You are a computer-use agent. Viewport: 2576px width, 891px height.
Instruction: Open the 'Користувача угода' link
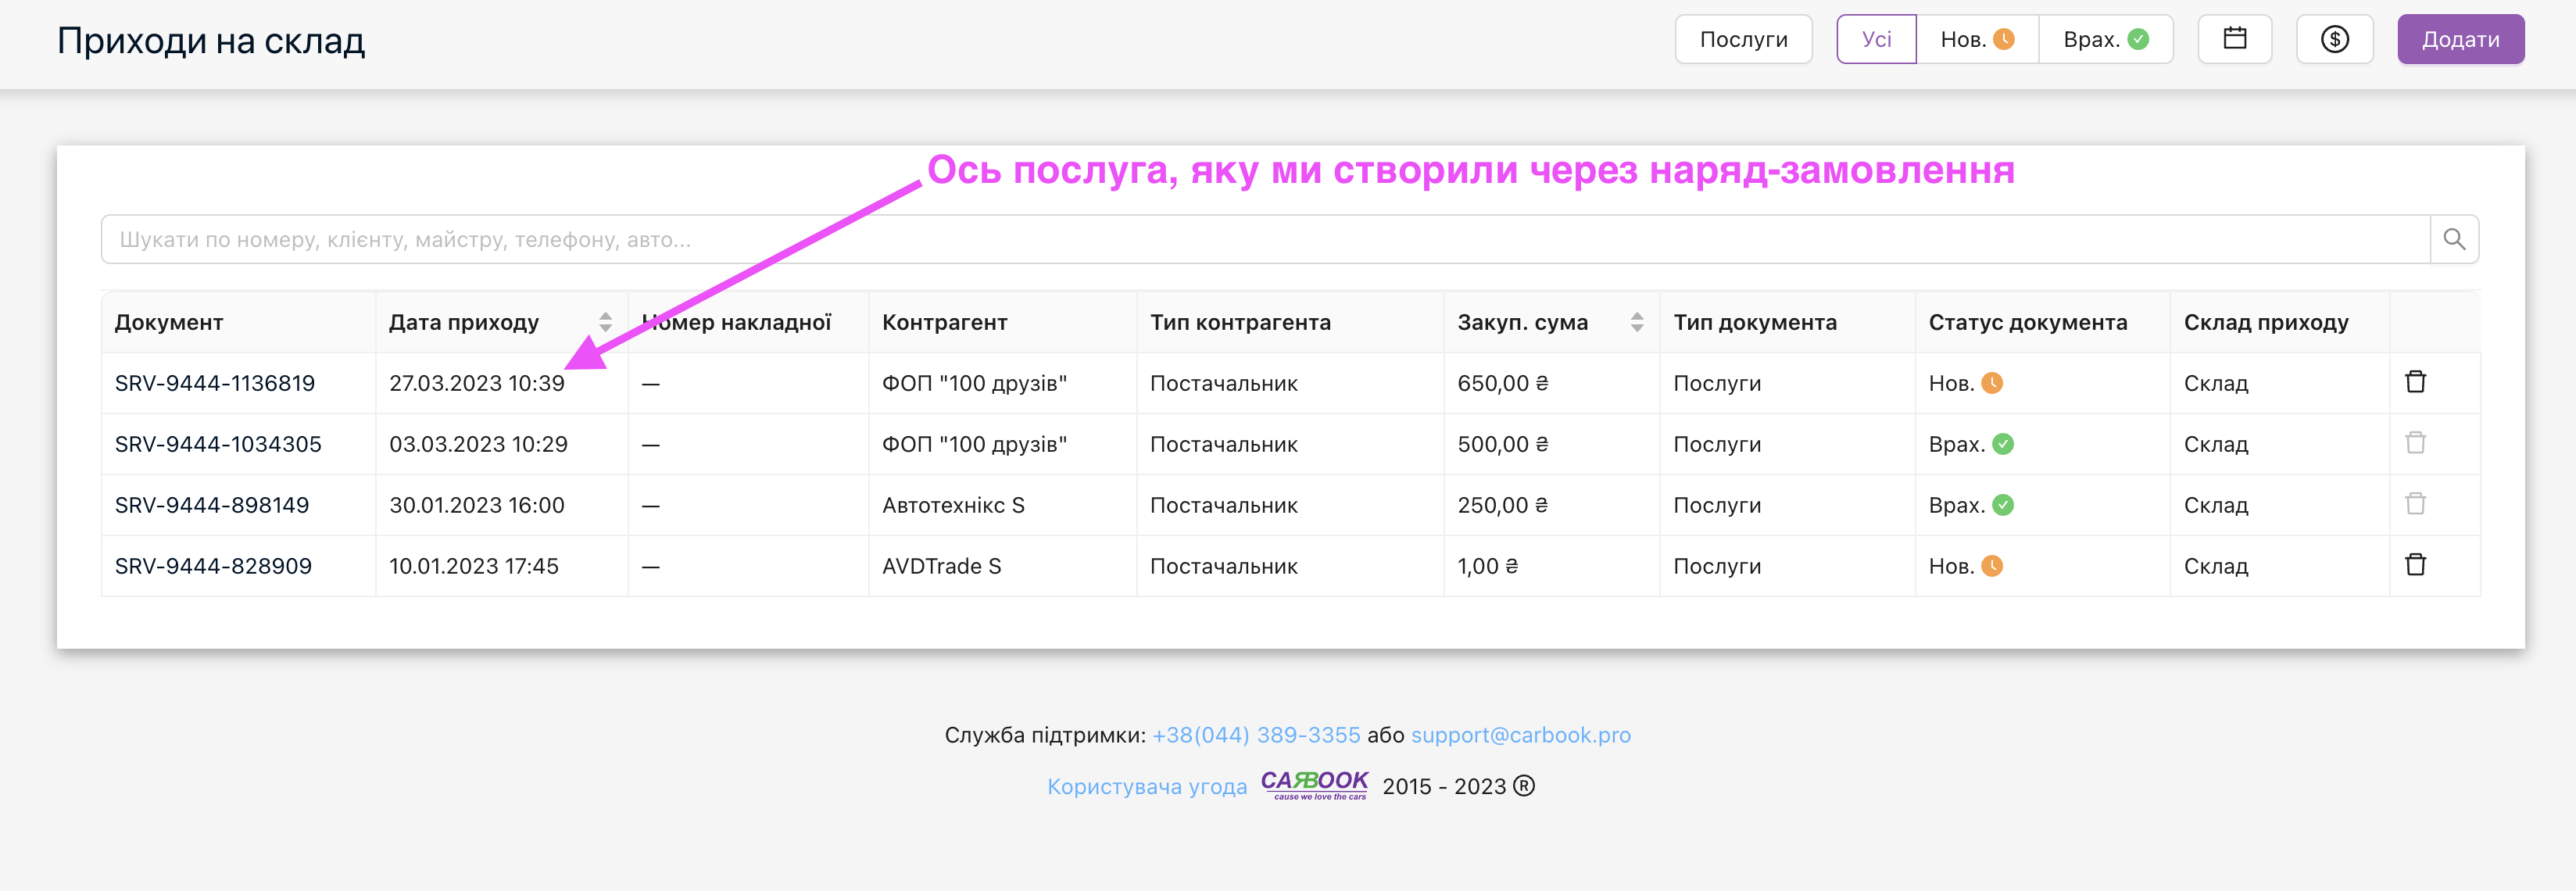coord(1147,786)
